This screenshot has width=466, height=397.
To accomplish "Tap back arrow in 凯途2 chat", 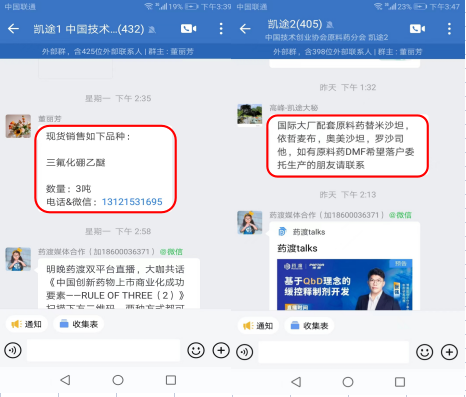I will [245, 29].
